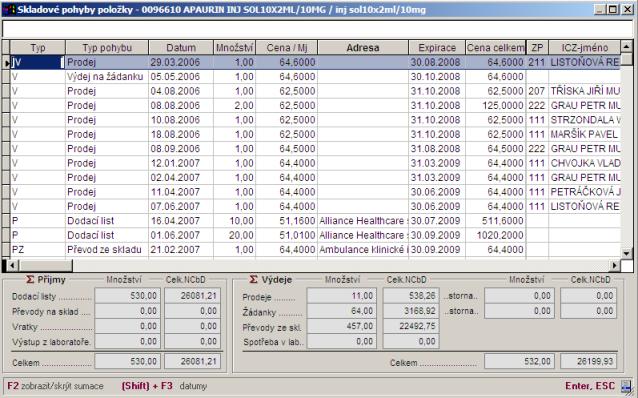The height and width of the screenshot is (398, 638).
Task: Click Dodací listy Celk.NCbD field 26081,21
Action: click(x=192, y=295)
